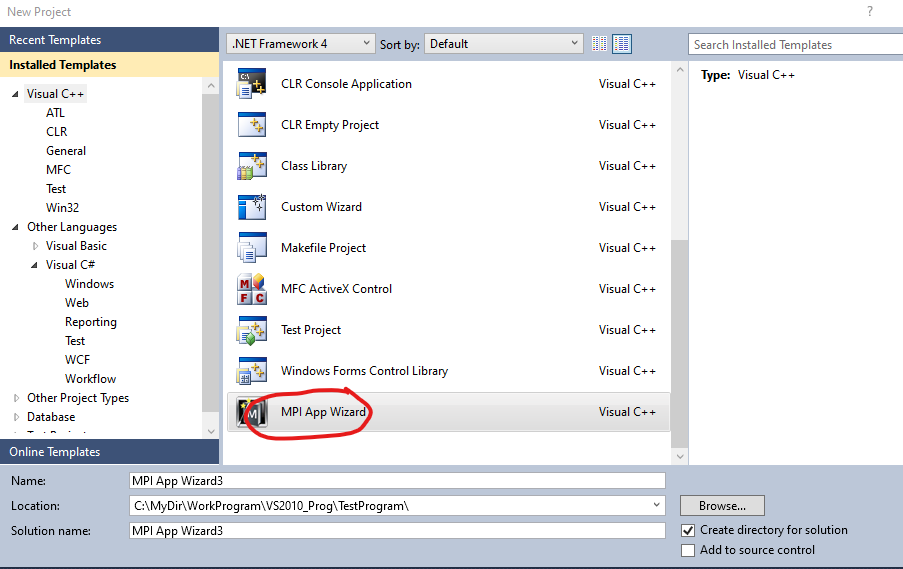Click the Name text field
903x569 pixels.
click(x=397, y=481)
